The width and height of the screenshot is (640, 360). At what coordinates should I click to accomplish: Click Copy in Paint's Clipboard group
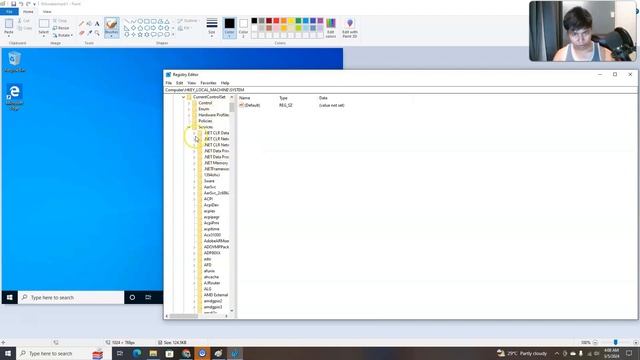point(25,28)
